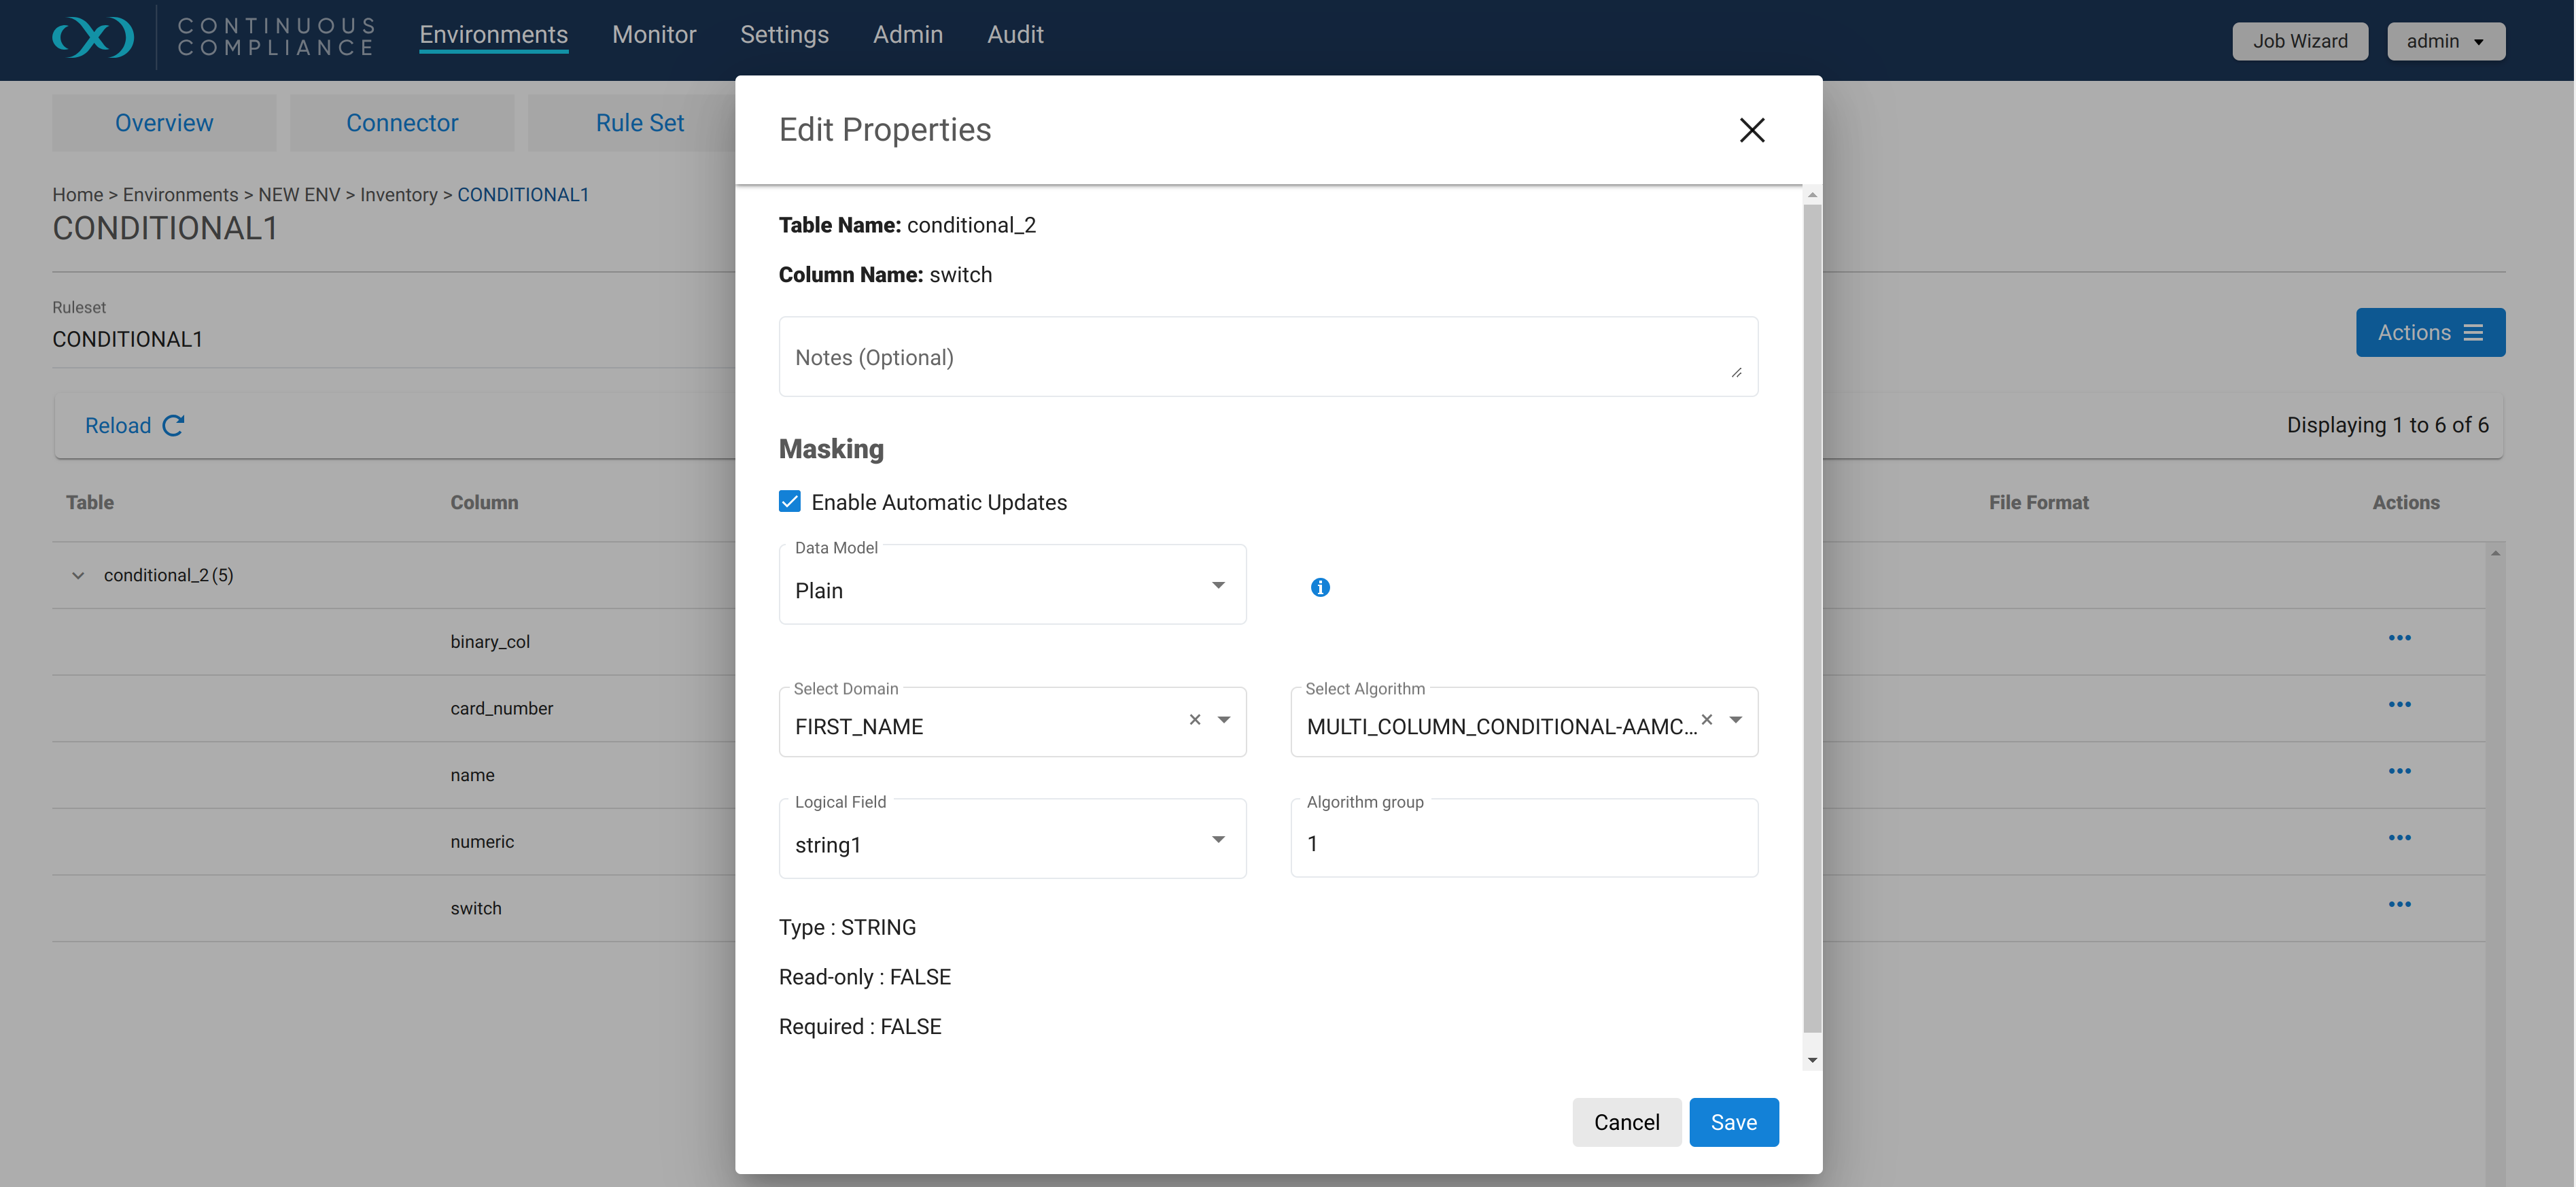Image resolution: width=2576 pixels, height=1187 pixels.
Task: Click into the Notes (Optional) field
Action: (1267, 357)
